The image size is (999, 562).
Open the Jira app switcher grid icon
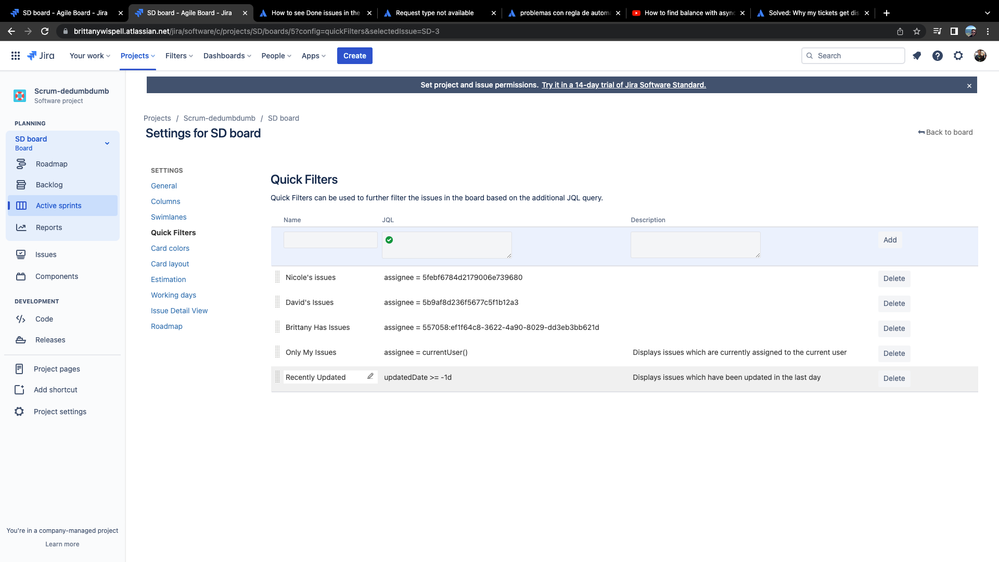click(15, 55)
